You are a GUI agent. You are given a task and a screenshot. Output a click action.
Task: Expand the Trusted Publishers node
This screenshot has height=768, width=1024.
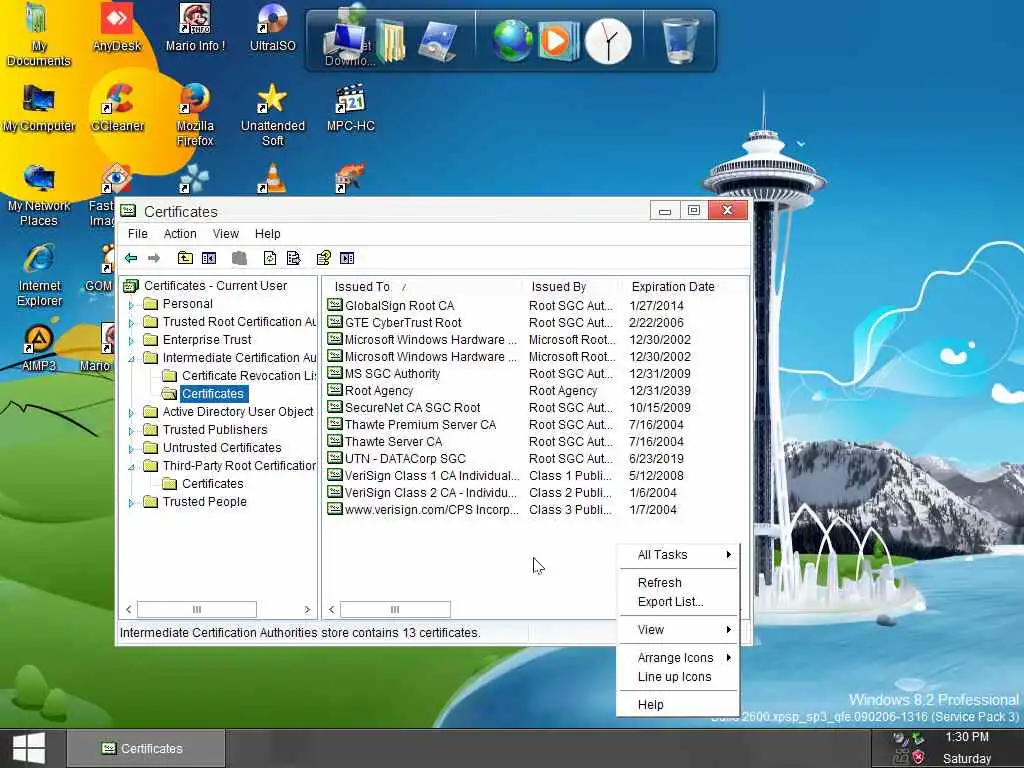131,430
